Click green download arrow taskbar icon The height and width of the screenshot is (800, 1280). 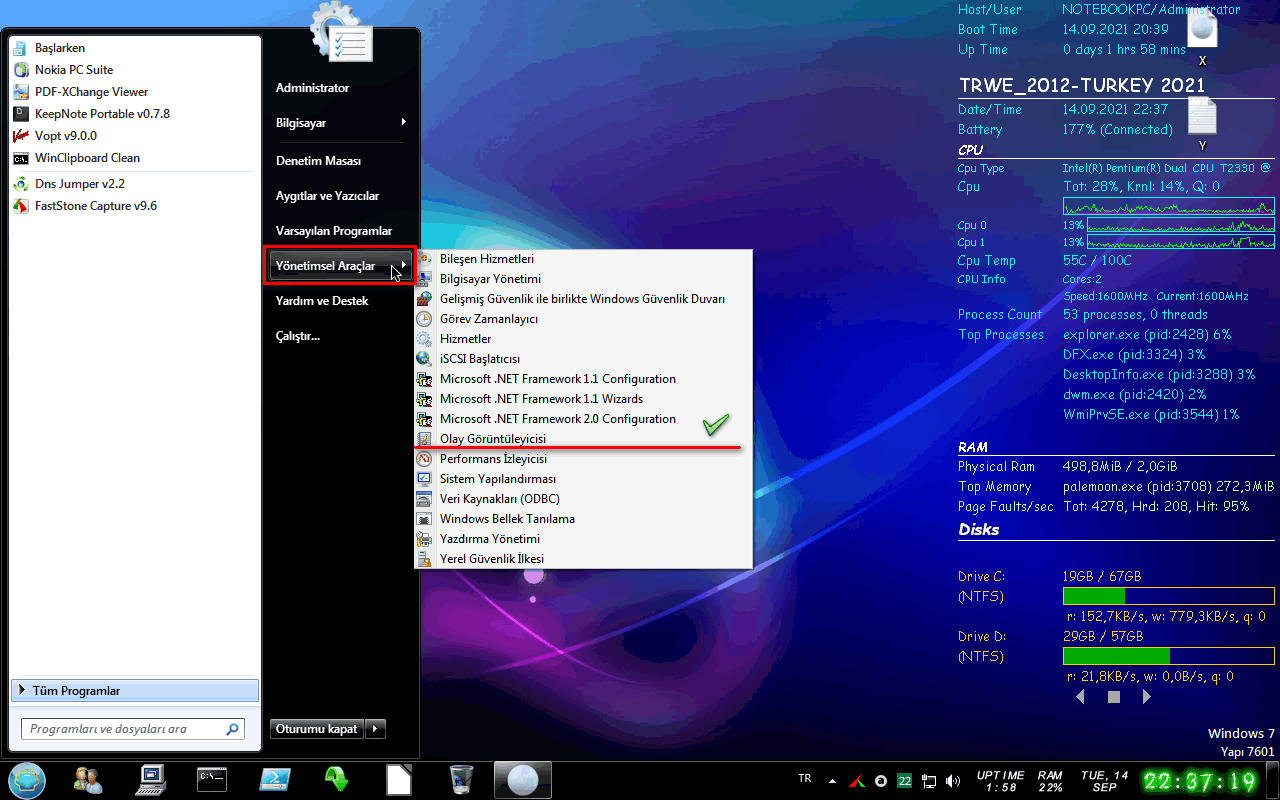pos(336,779)
